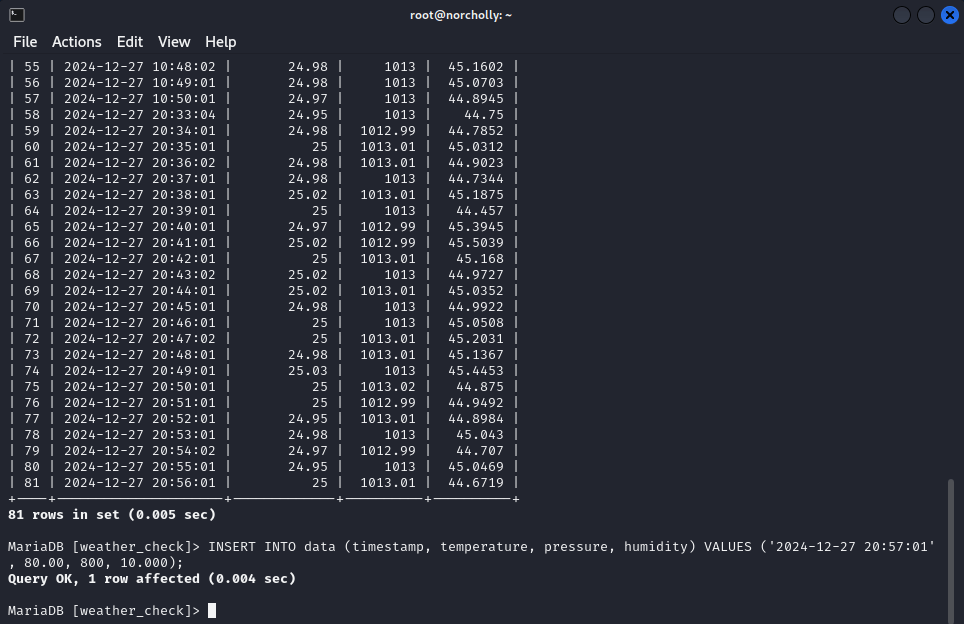This screenshot has width=964, height=624.
Task: Open the Actions menu
Action: pyautogui.click(x=77, y=42)
